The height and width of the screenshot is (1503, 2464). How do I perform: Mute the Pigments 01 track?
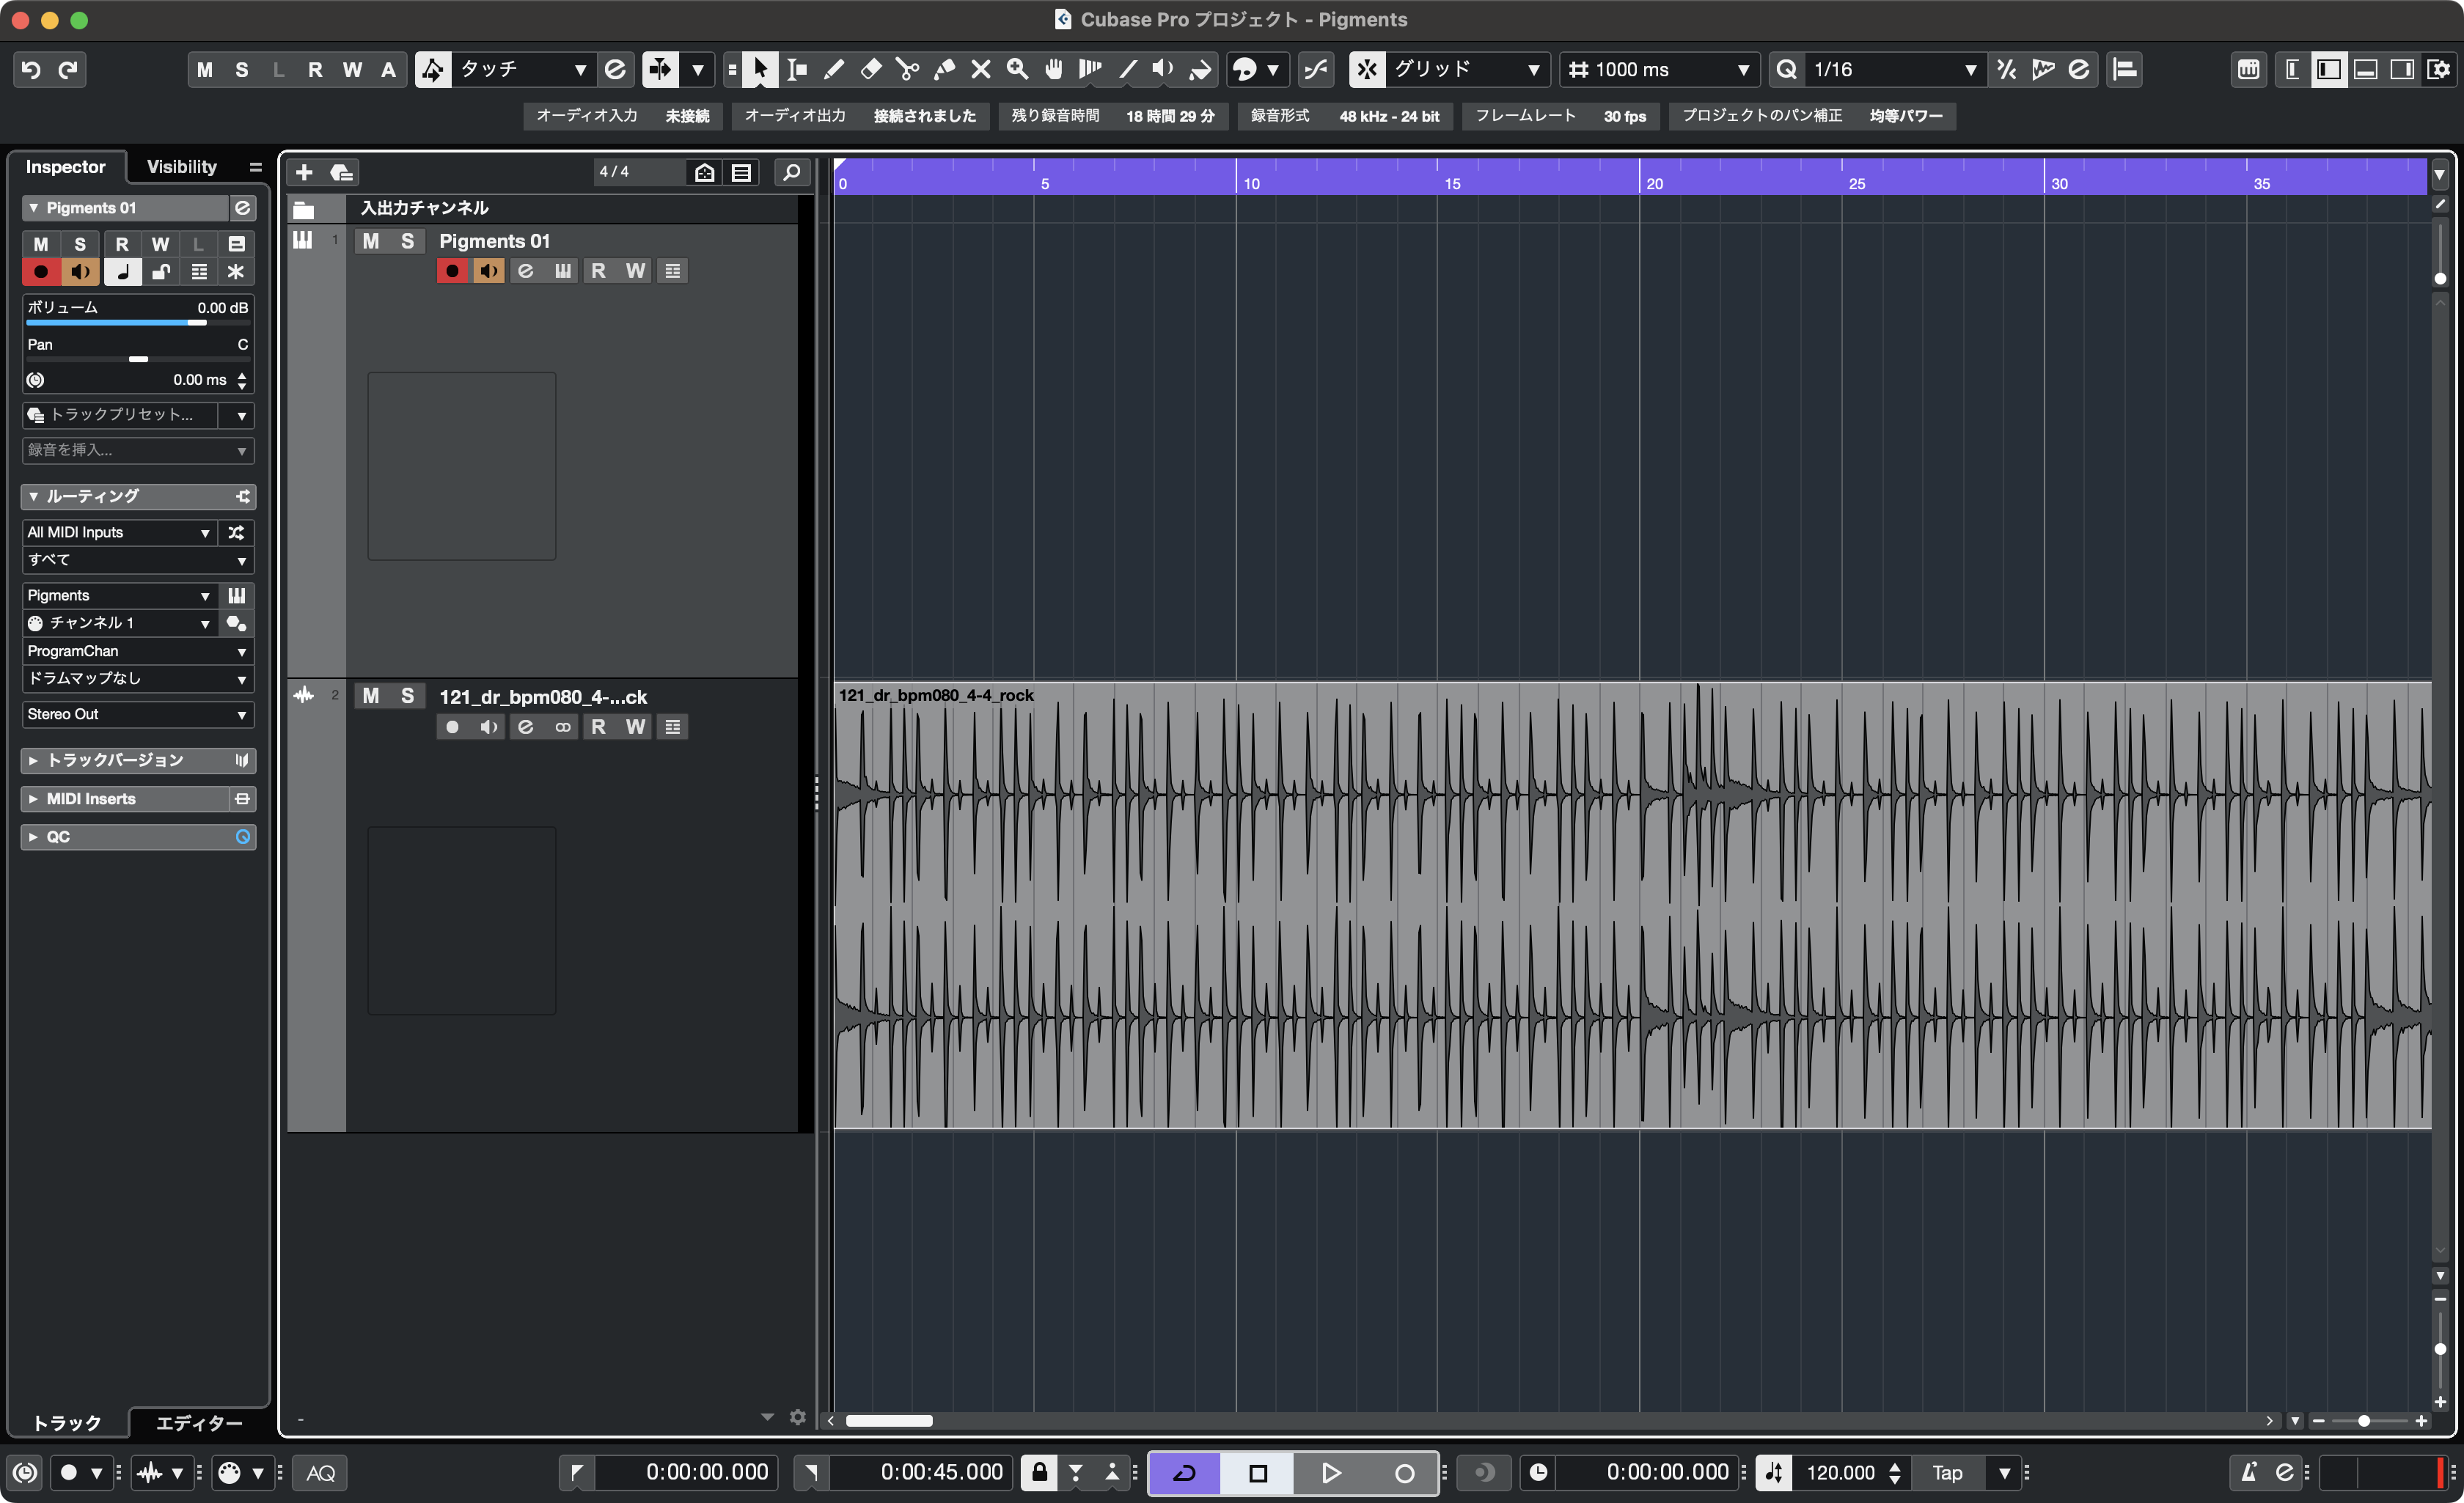click(x=371, y=241)
